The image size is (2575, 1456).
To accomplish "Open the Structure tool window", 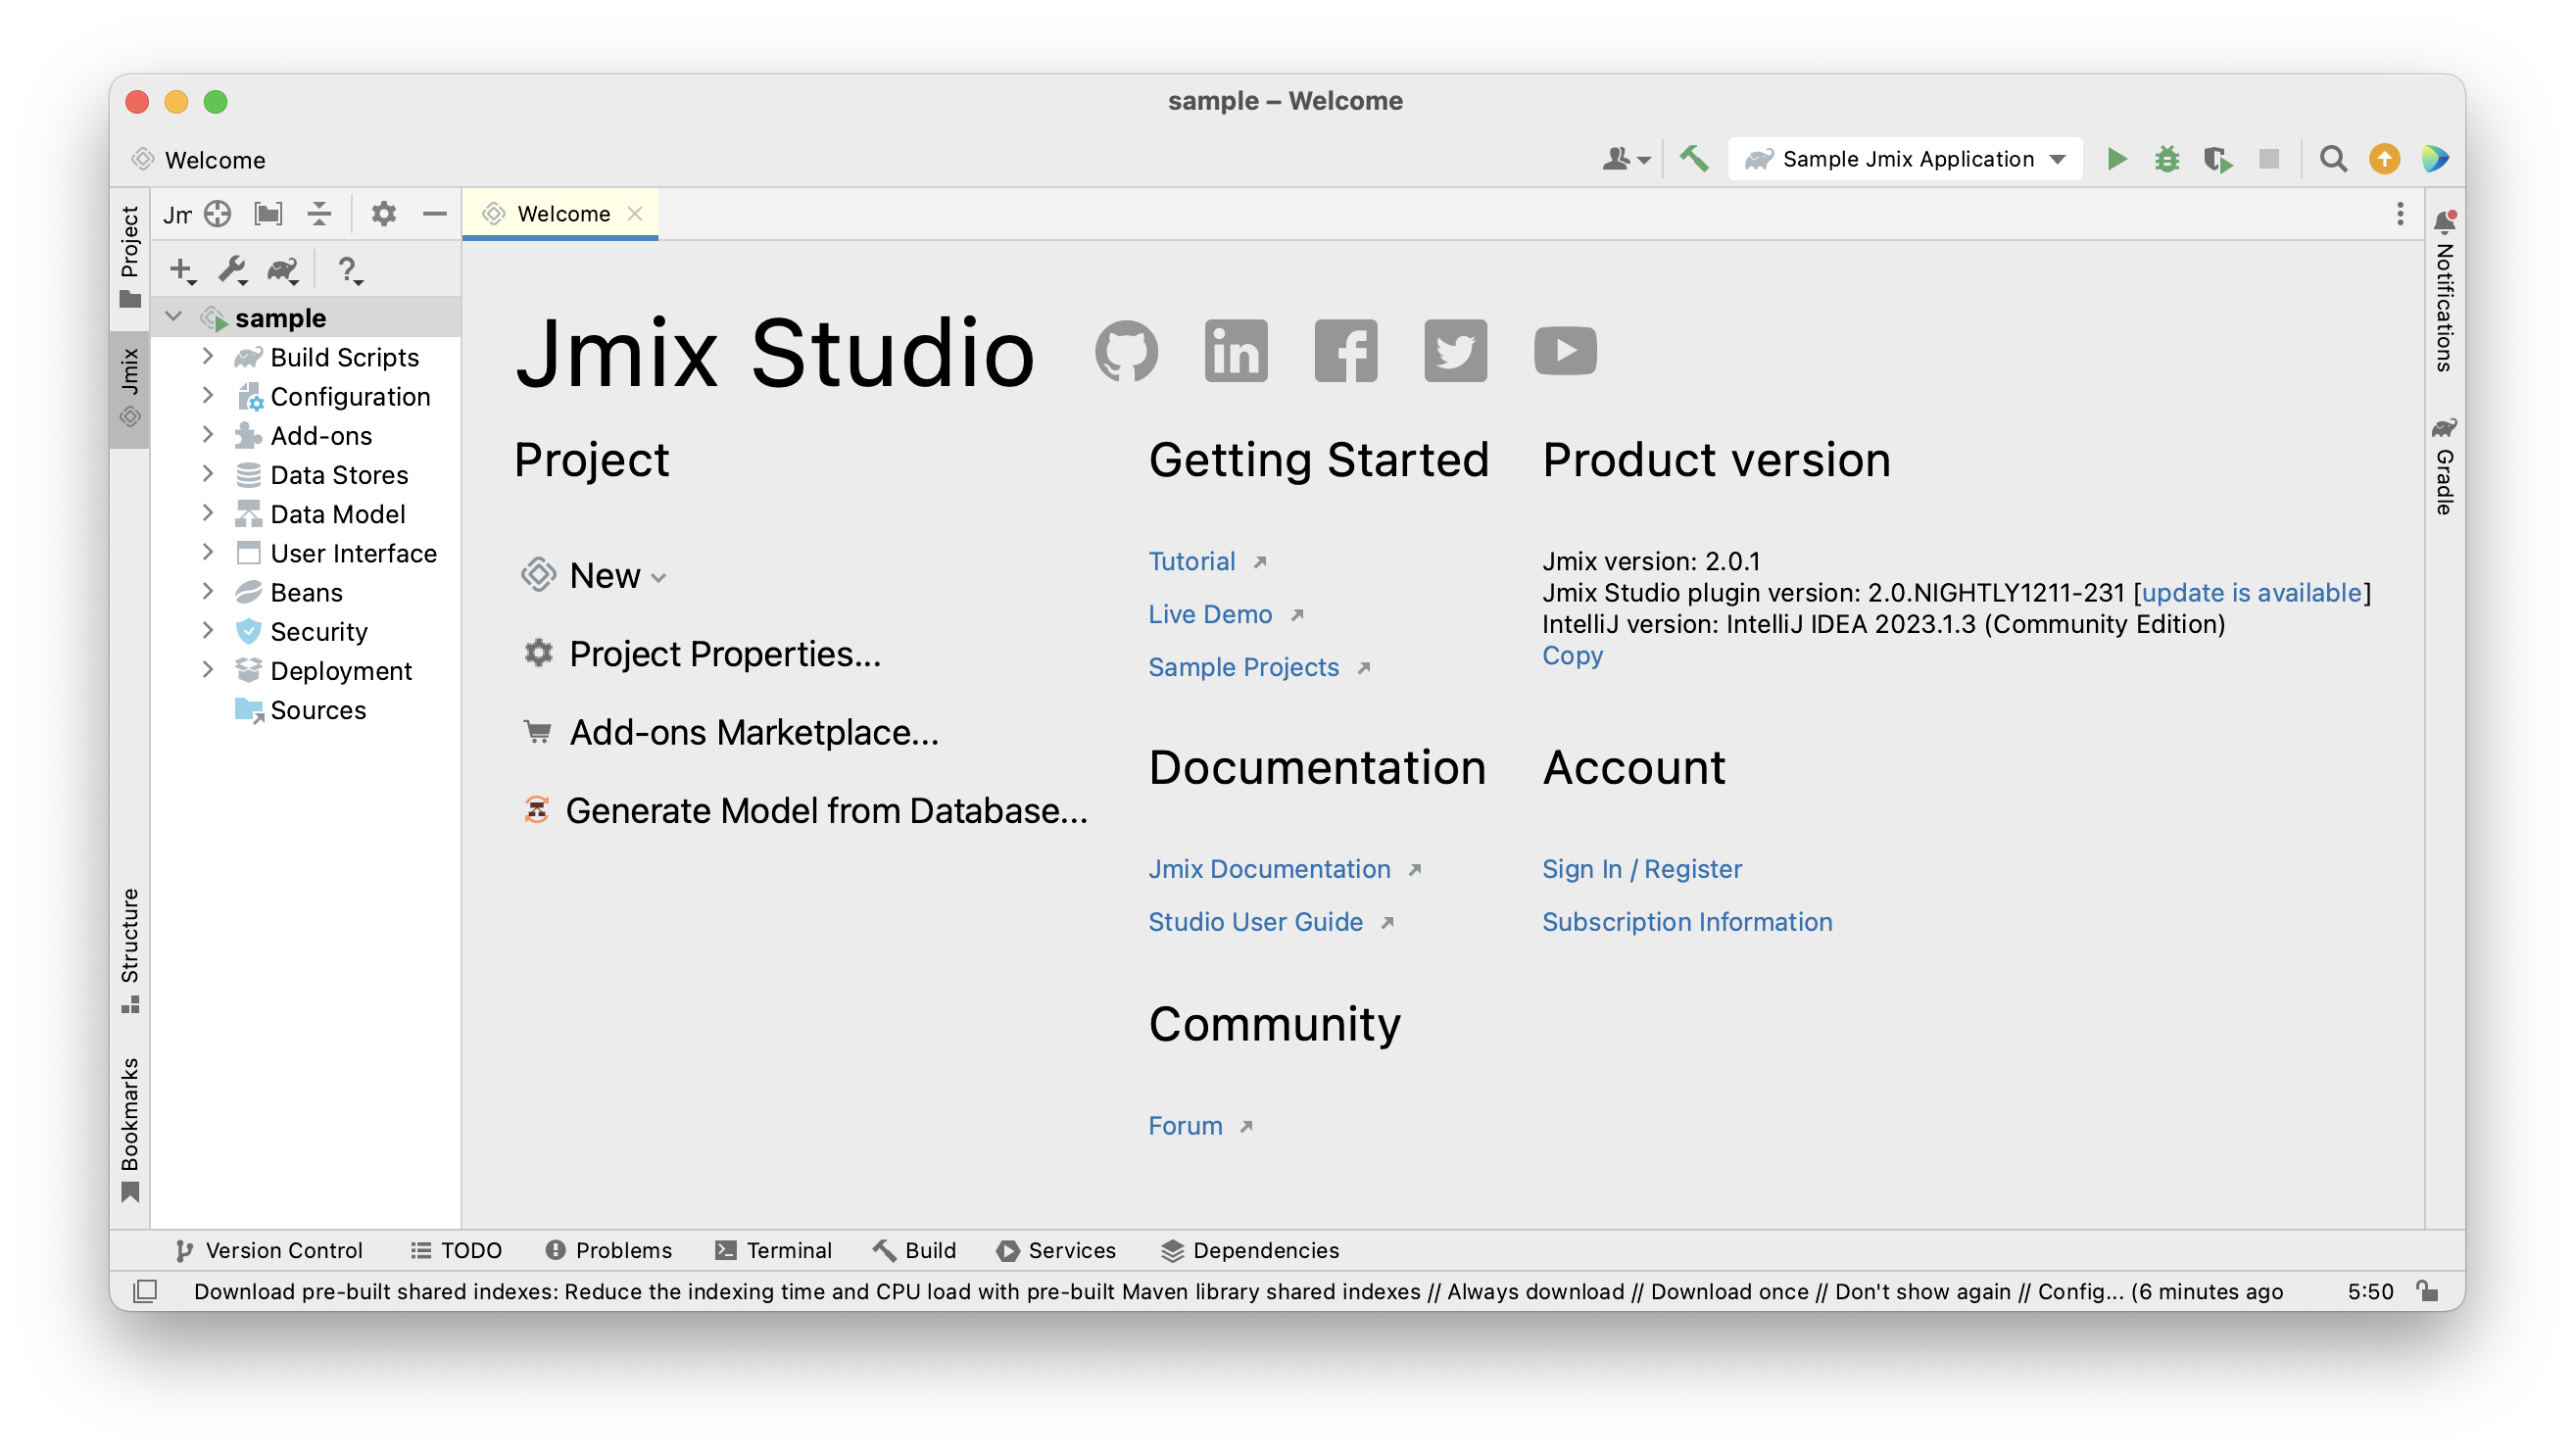I will (130, 950).
